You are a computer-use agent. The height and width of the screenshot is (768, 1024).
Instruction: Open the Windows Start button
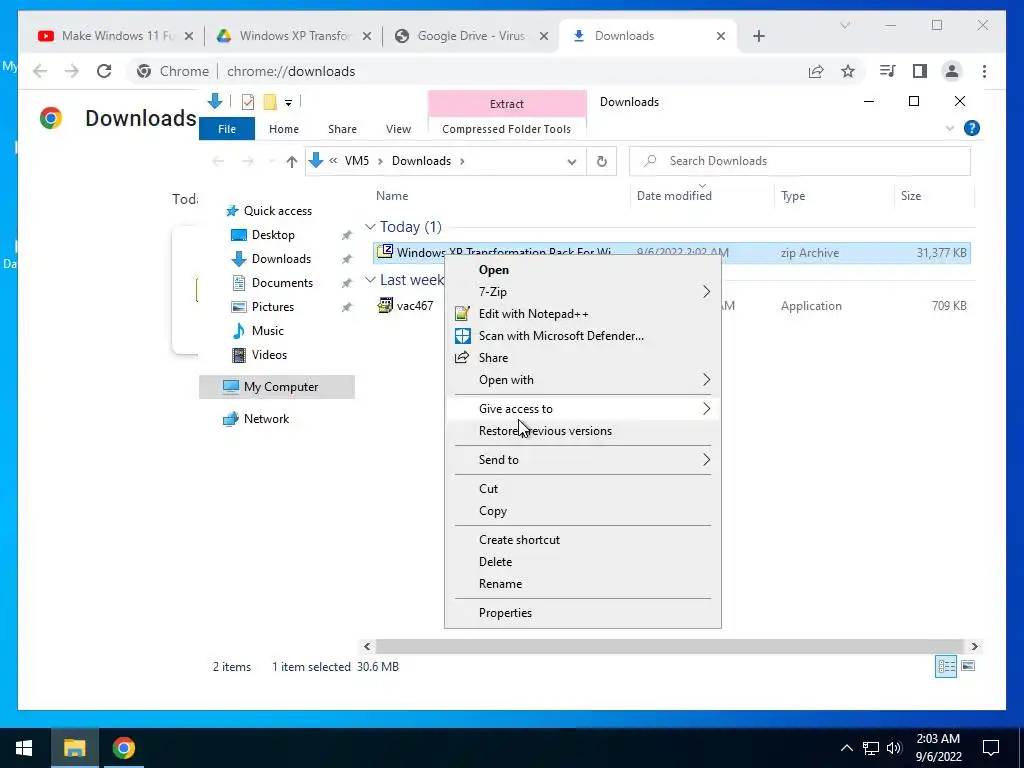(x=24, y=748)
